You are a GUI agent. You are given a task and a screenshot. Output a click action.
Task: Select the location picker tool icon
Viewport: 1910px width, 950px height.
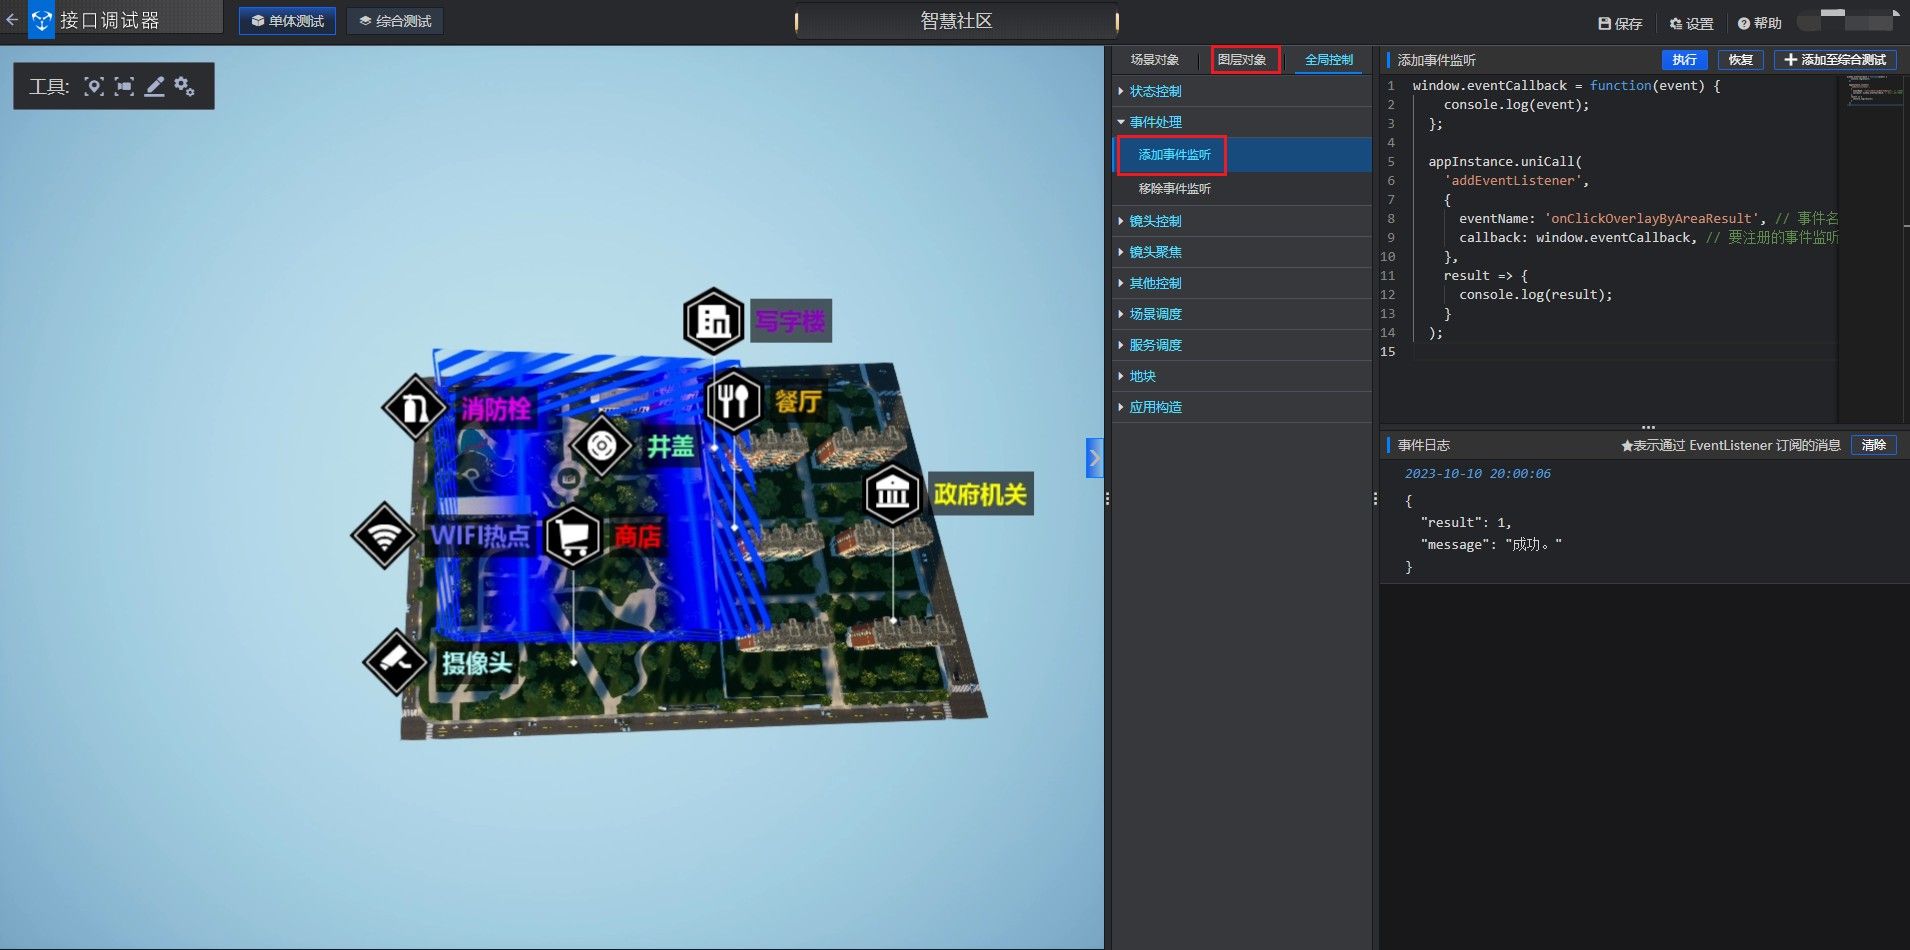click(94, 87)
